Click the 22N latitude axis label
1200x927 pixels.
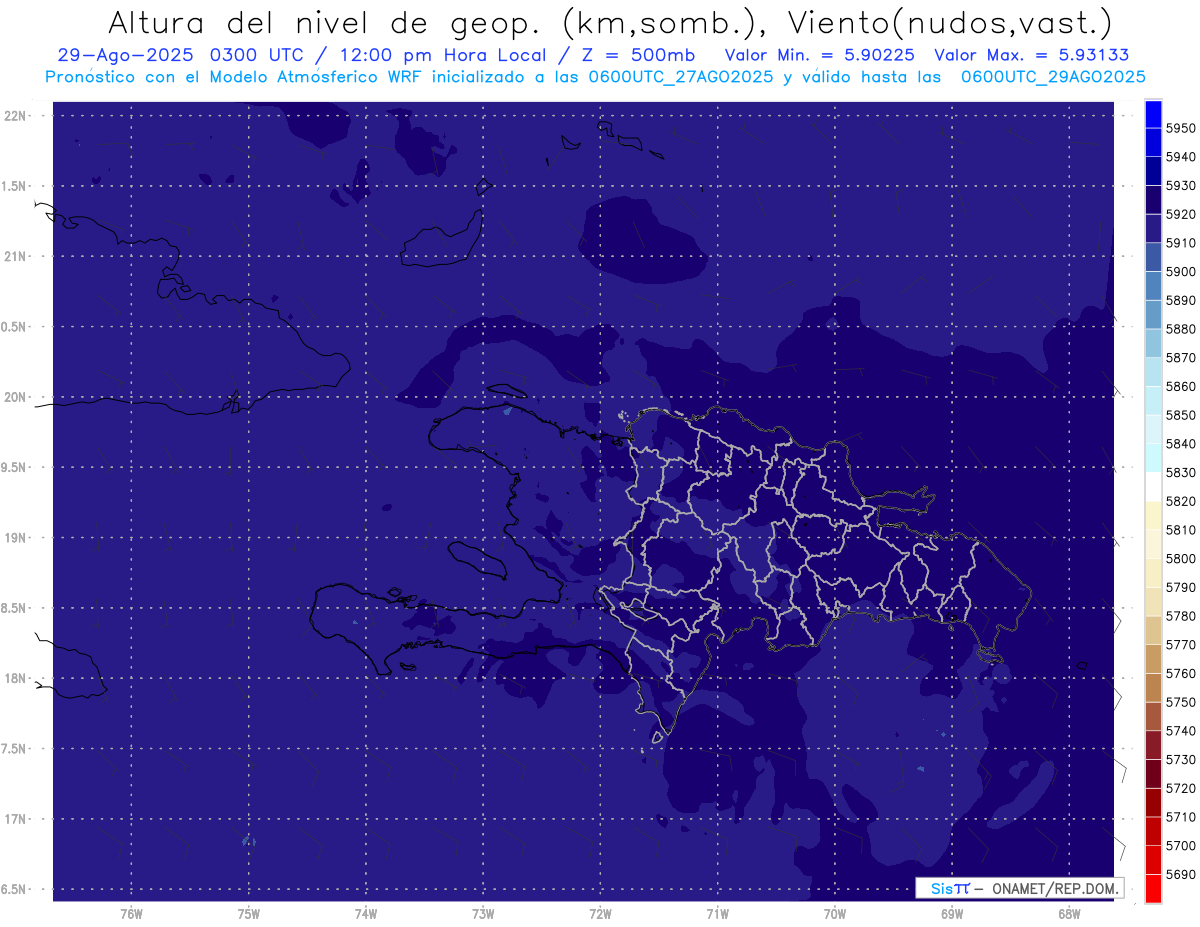[14, 116]
